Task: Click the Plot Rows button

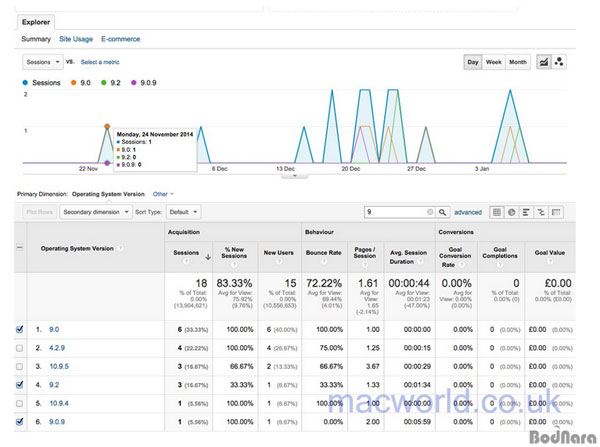Action: pyautogui.click(x=39, y=212)
